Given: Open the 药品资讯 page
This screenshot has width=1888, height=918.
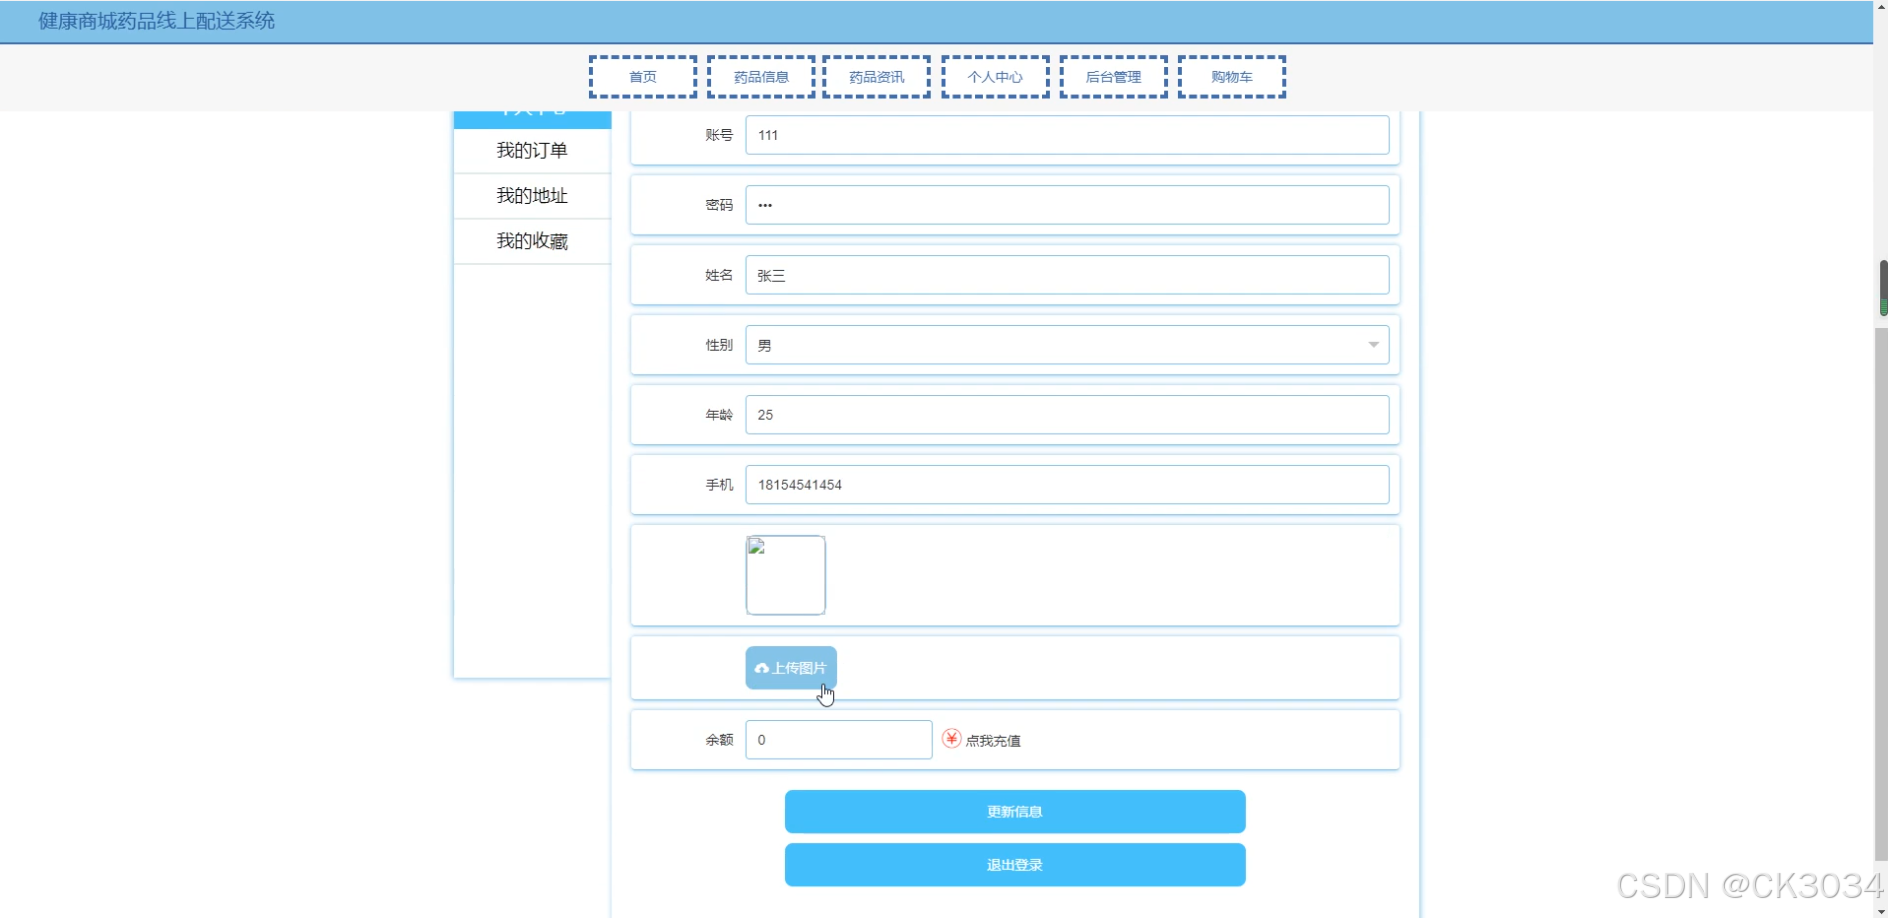Looking at the screenshot, I should click(876, 76).
